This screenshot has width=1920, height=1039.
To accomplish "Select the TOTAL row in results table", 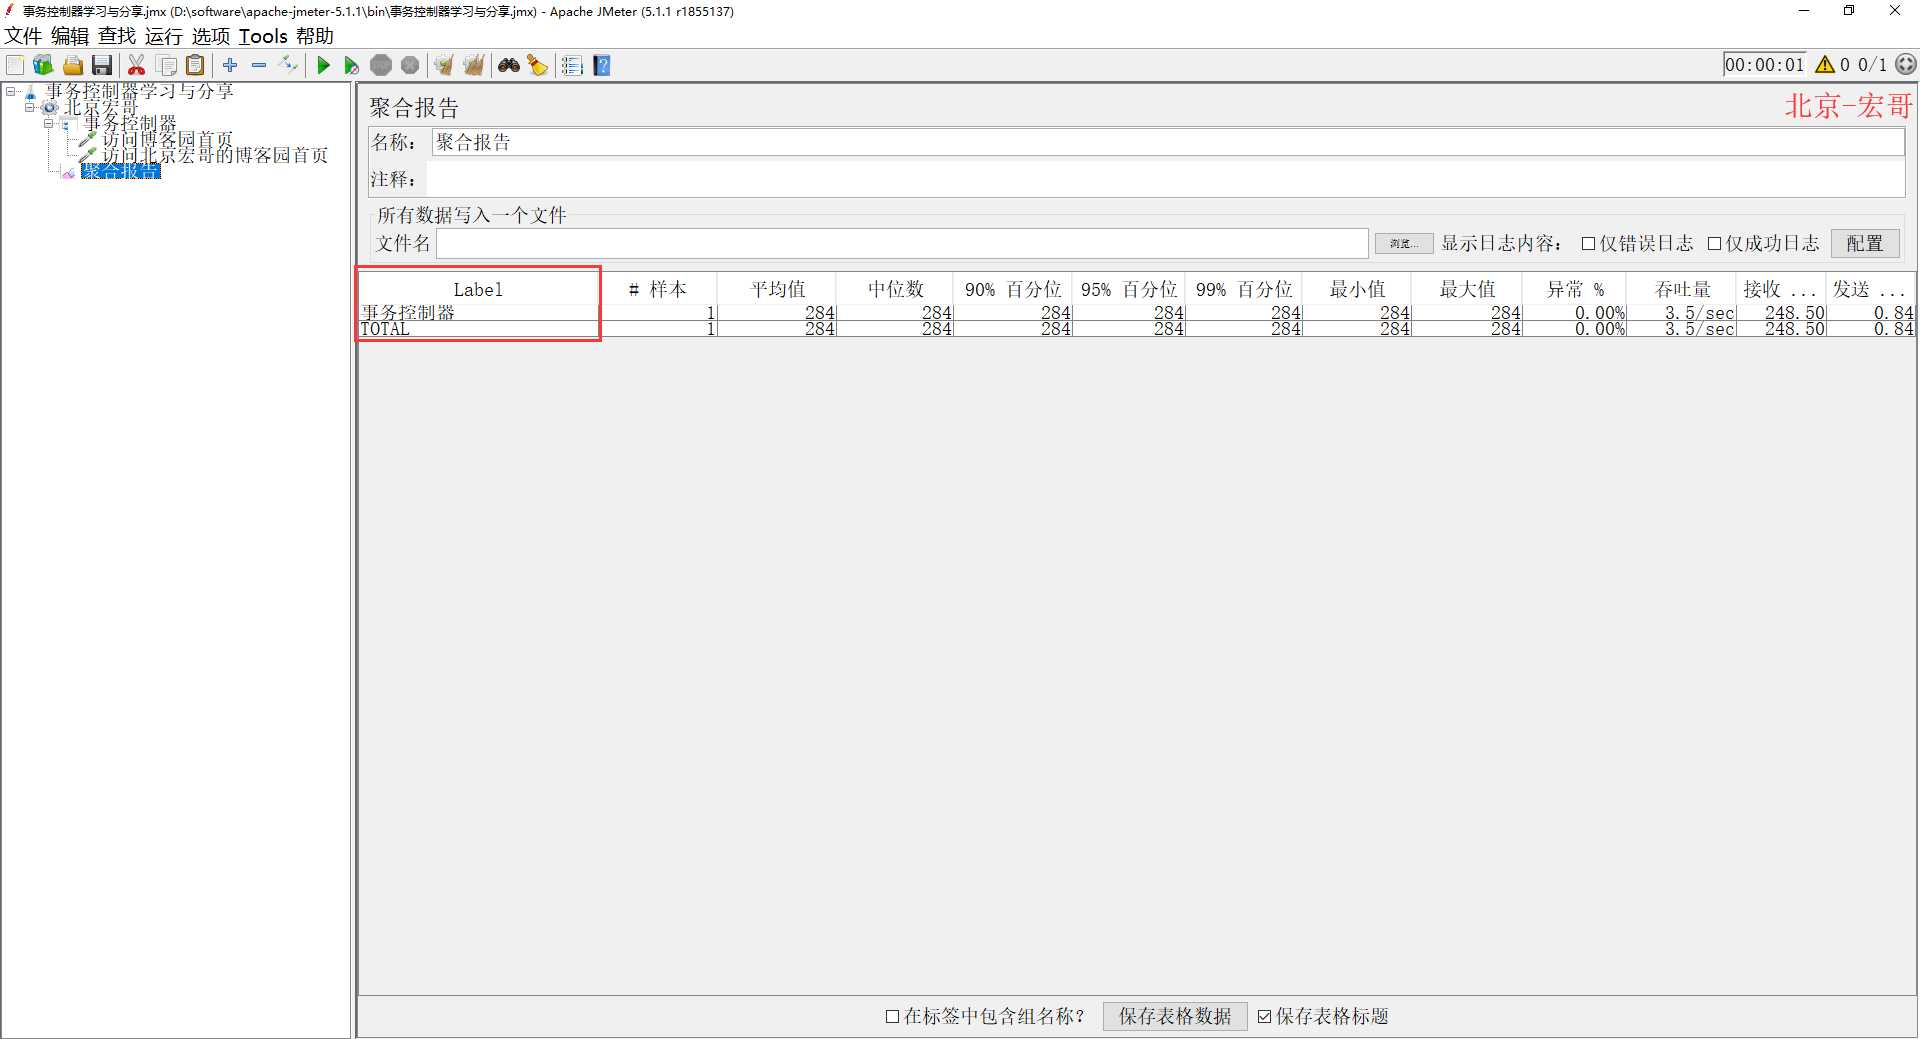I will 1136,329.
